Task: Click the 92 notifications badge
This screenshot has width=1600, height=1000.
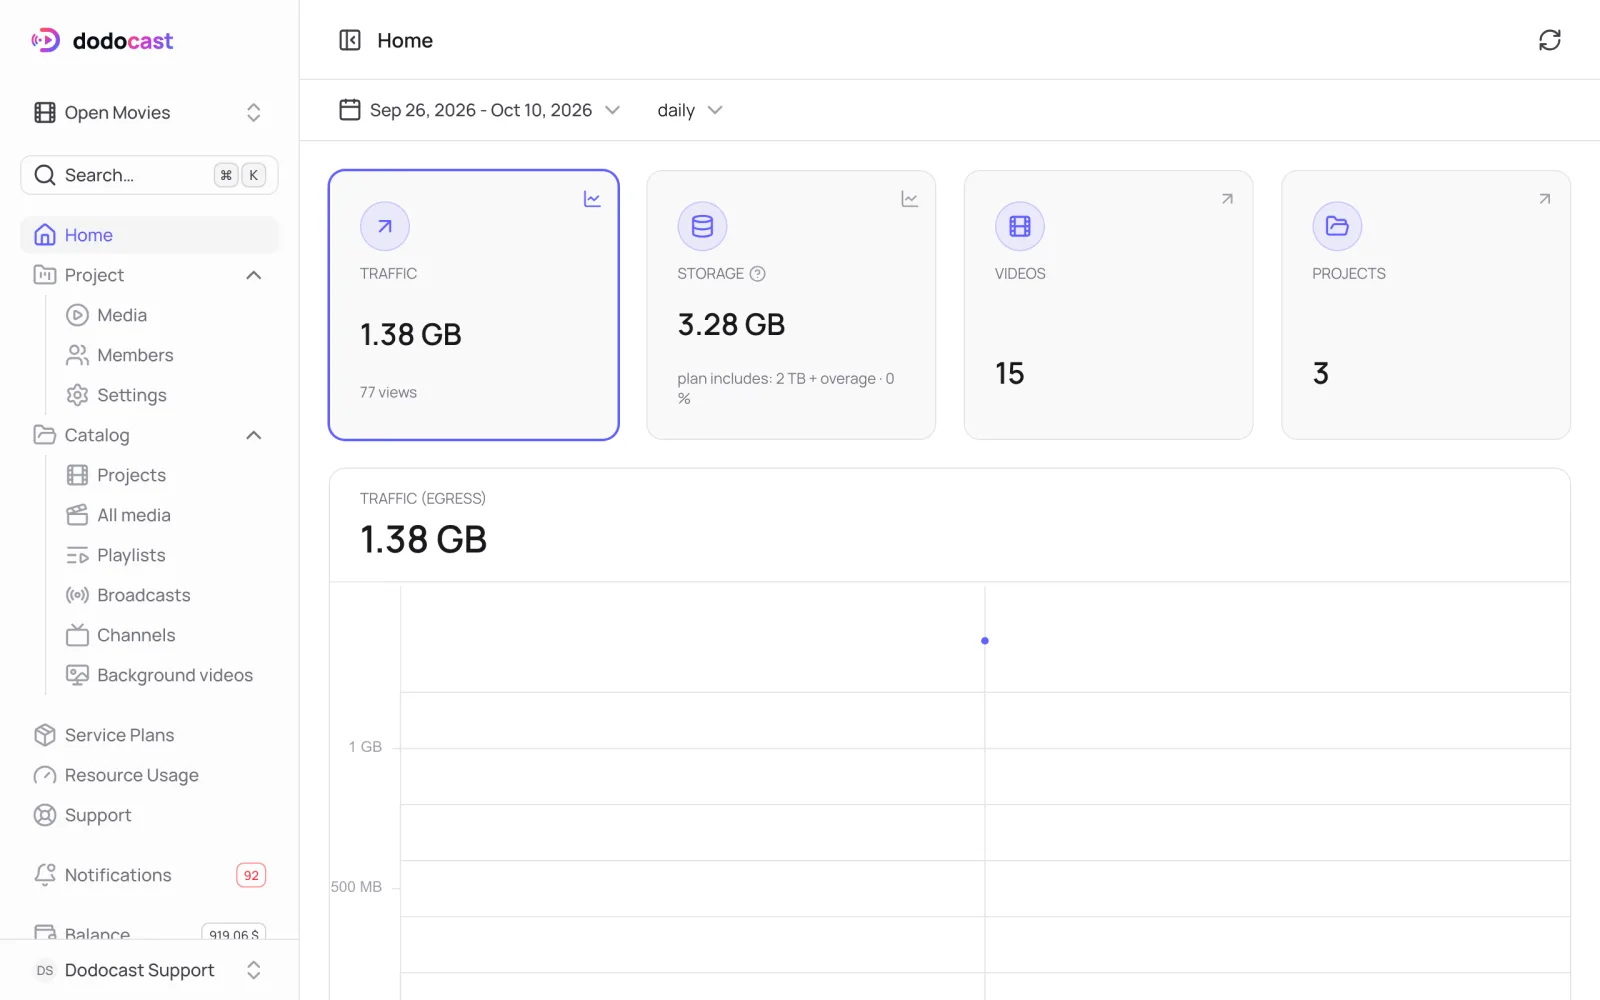Action: coord(251,875)
